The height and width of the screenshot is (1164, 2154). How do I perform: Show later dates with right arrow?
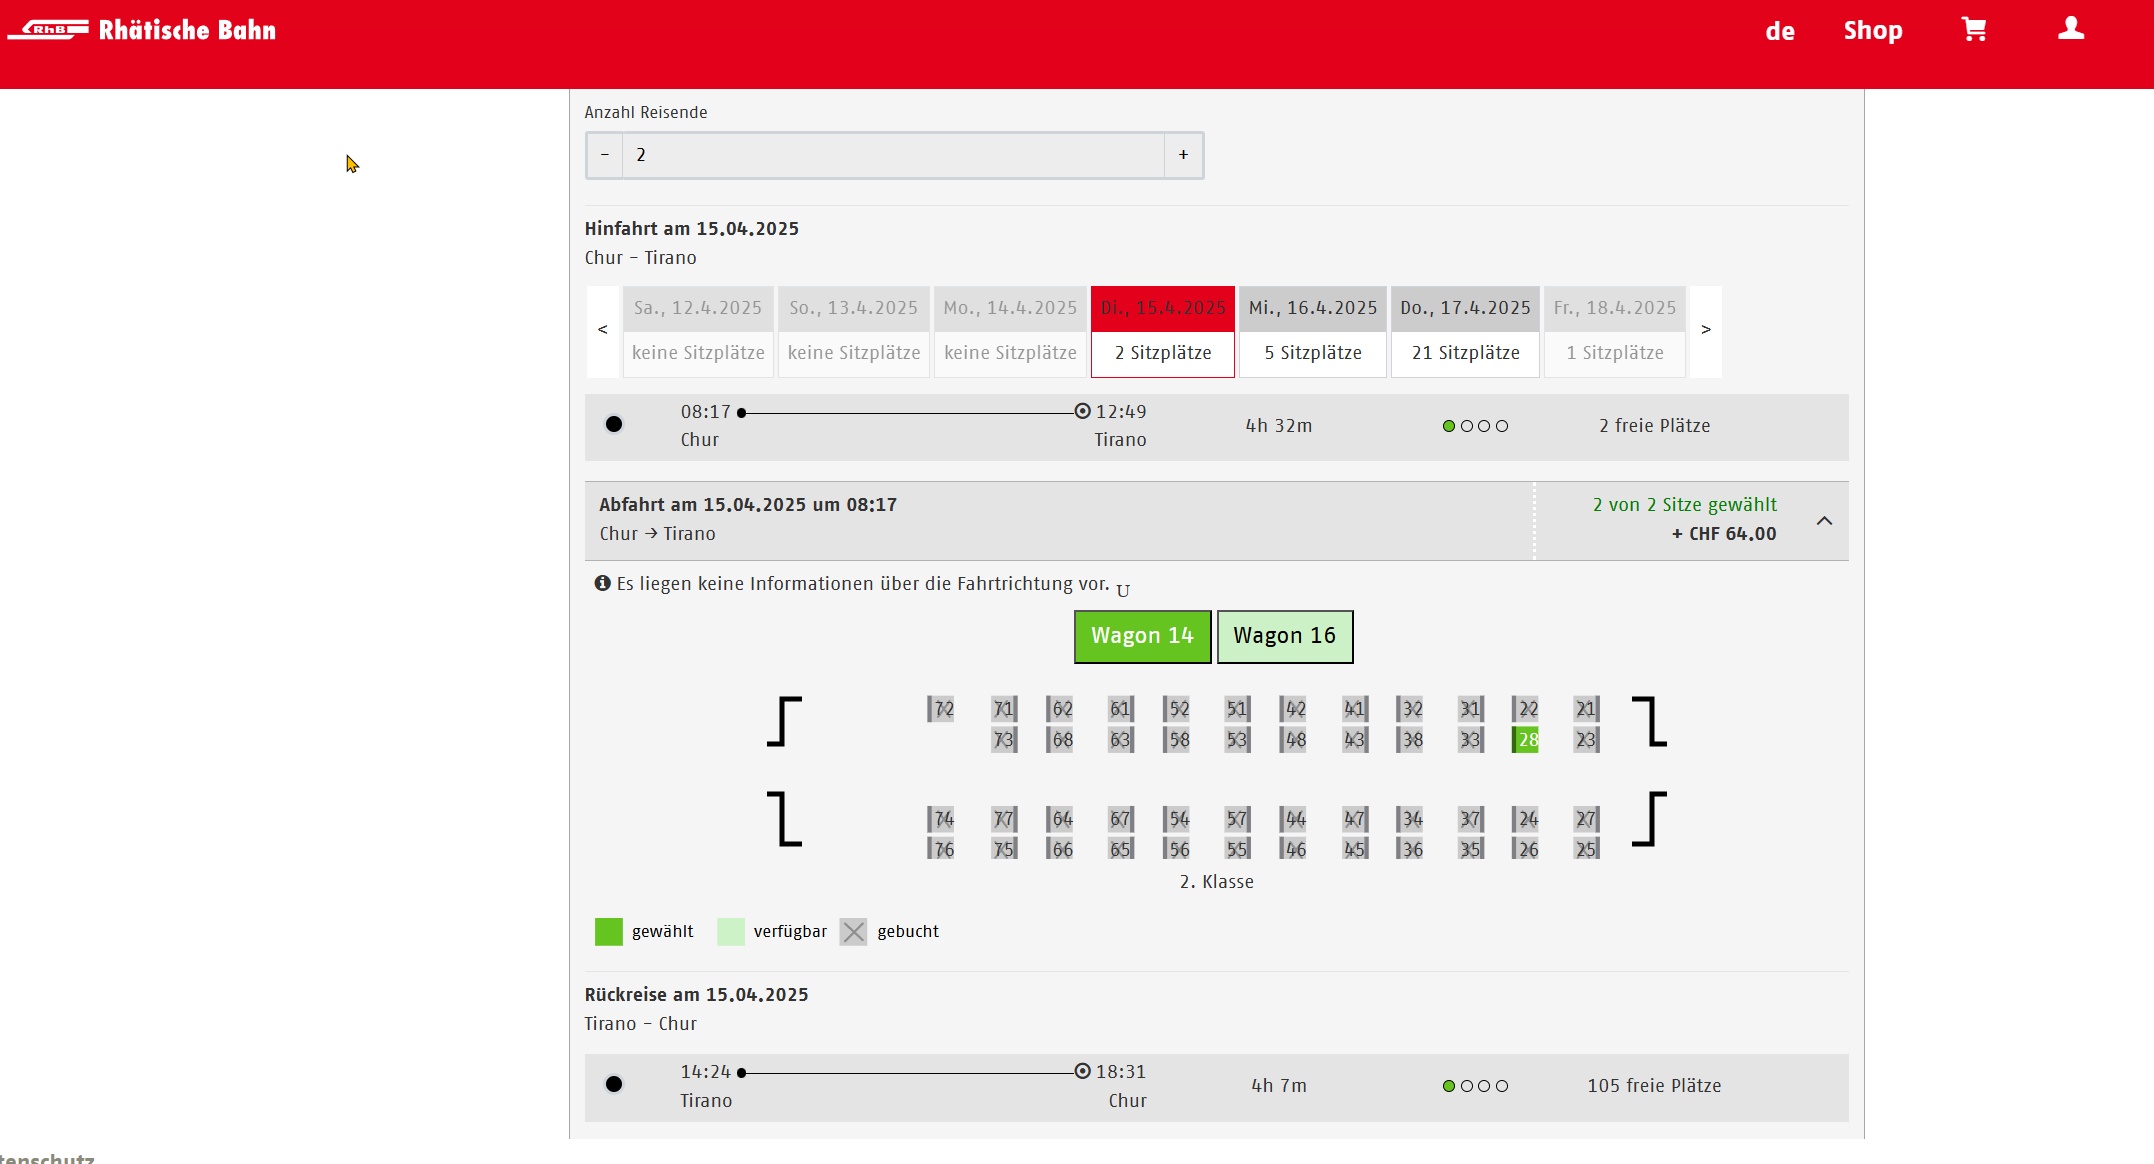point(1706,330)
